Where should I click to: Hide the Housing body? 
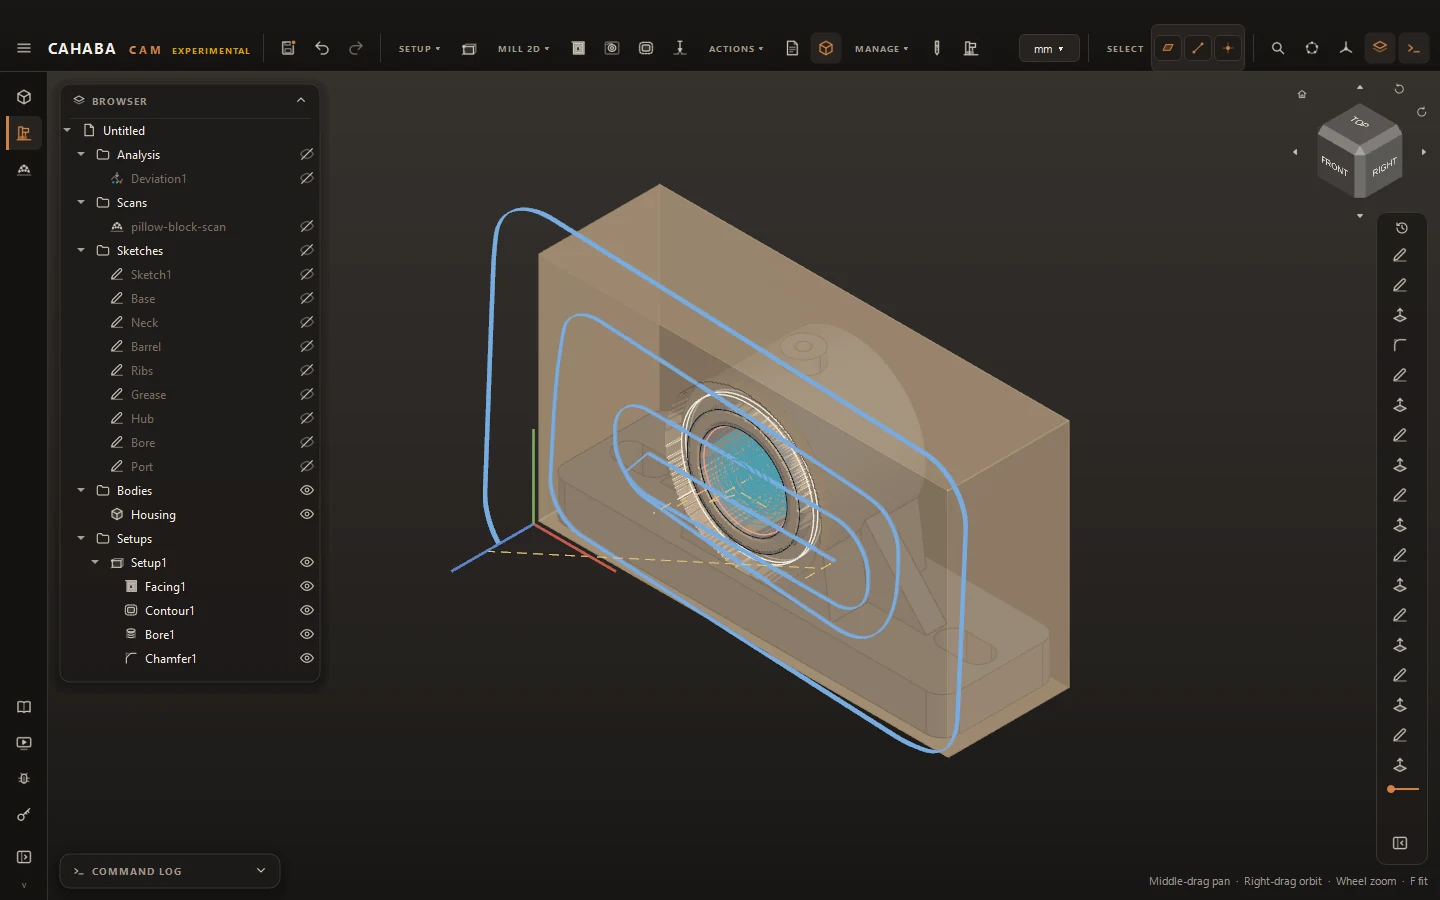(x=307, y=514)
